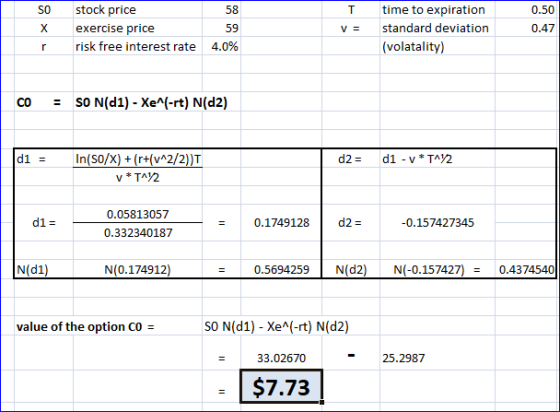The width and height of the screenshot is (560, 412).
Task: Click the 'stock price' label cell
Action: tap(106, 10)
